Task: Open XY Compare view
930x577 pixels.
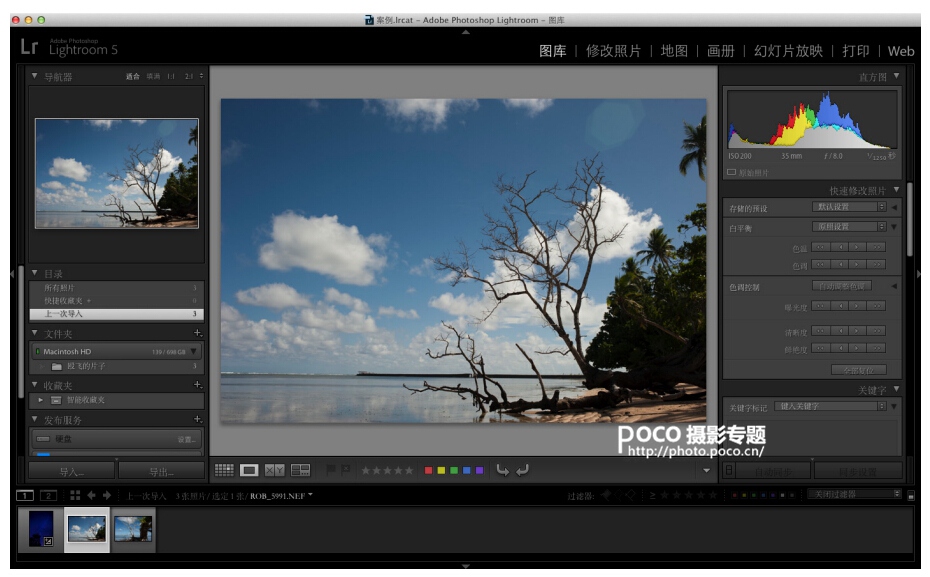Action: [274, 470]
